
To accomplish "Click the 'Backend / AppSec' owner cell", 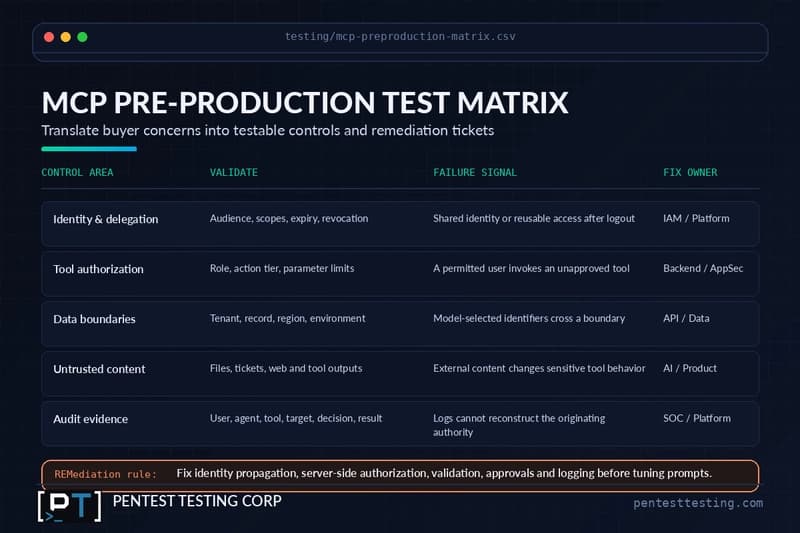I will pos(703,268).
